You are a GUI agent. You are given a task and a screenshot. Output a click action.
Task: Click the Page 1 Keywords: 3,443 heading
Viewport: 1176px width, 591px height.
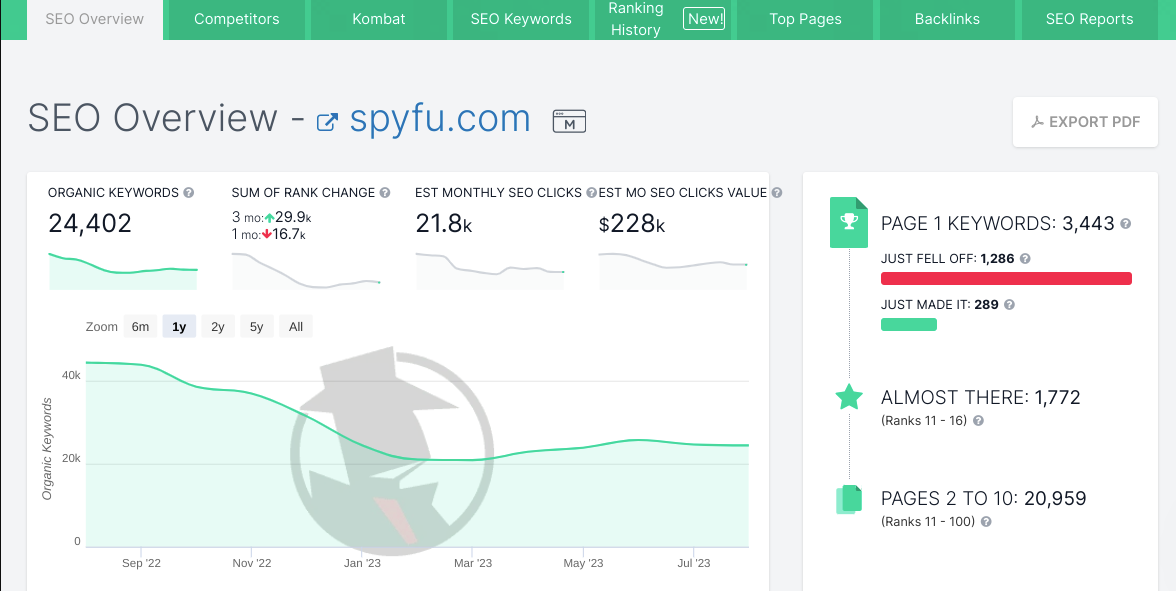[x=998, y=224]
